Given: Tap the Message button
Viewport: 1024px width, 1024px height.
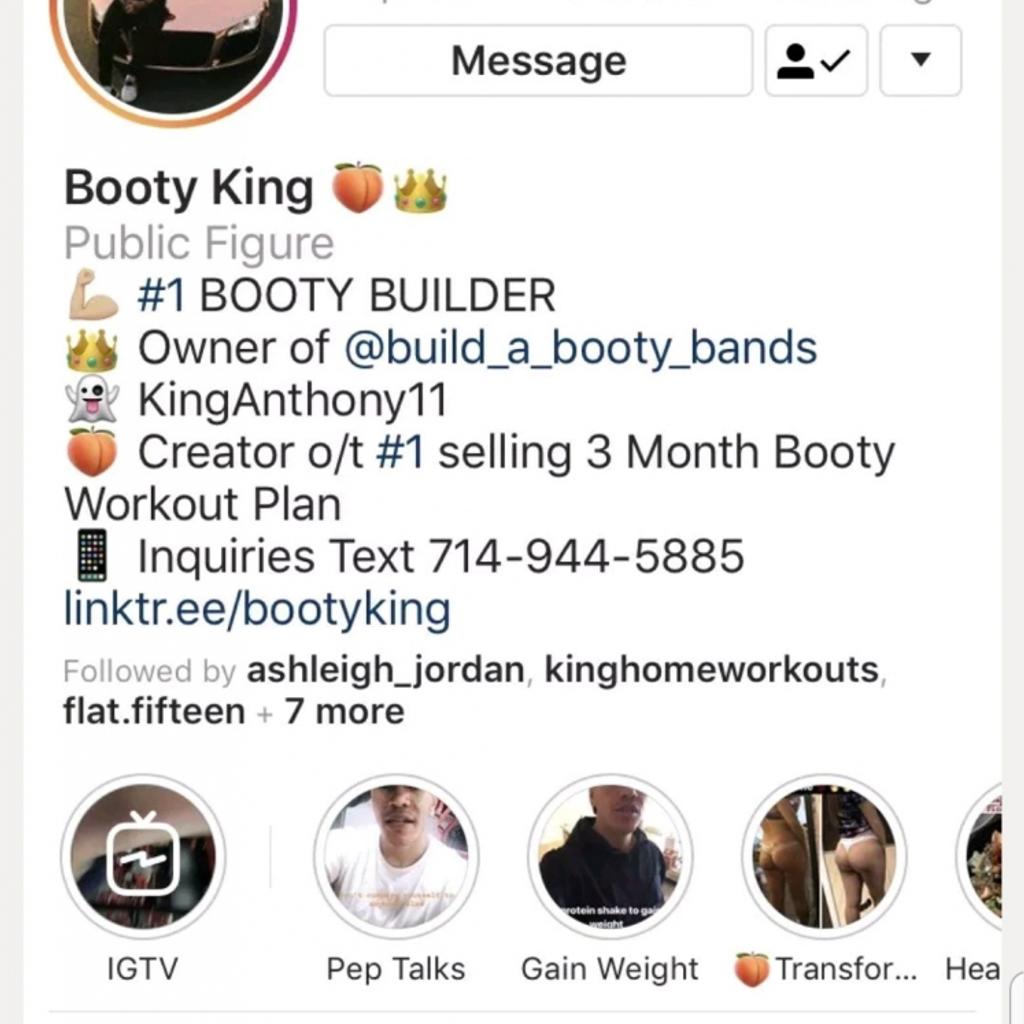Looking at the screenshot, I should [x=538, y=61].
